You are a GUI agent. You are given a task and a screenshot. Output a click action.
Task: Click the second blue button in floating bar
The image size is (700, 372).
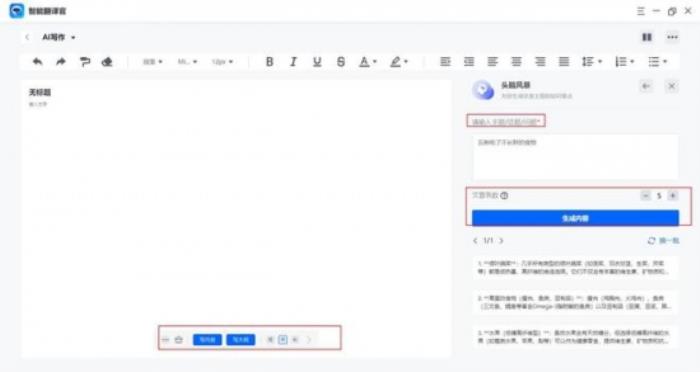(241, 340)
